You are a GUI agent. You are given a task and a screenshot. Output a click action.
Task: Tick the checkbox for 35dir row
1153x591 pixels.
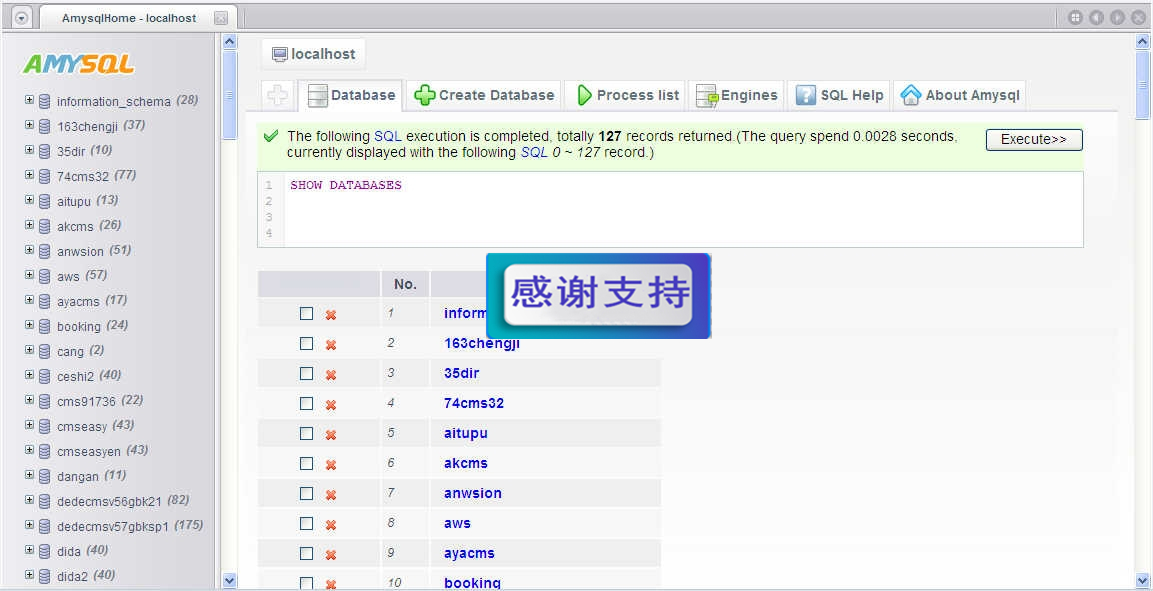307,373
